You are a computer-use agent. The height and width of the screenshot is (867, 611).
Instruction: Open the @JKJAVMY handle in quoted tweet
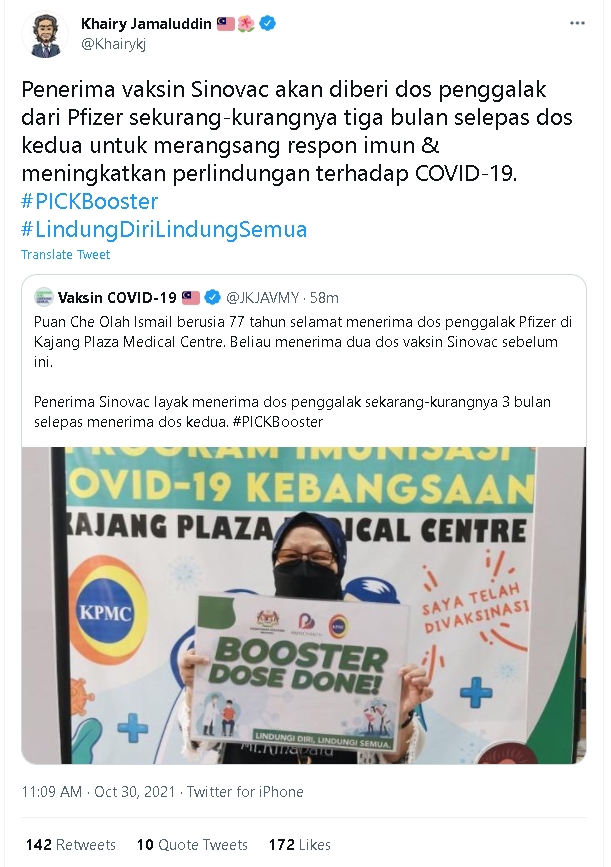(263, 297)
